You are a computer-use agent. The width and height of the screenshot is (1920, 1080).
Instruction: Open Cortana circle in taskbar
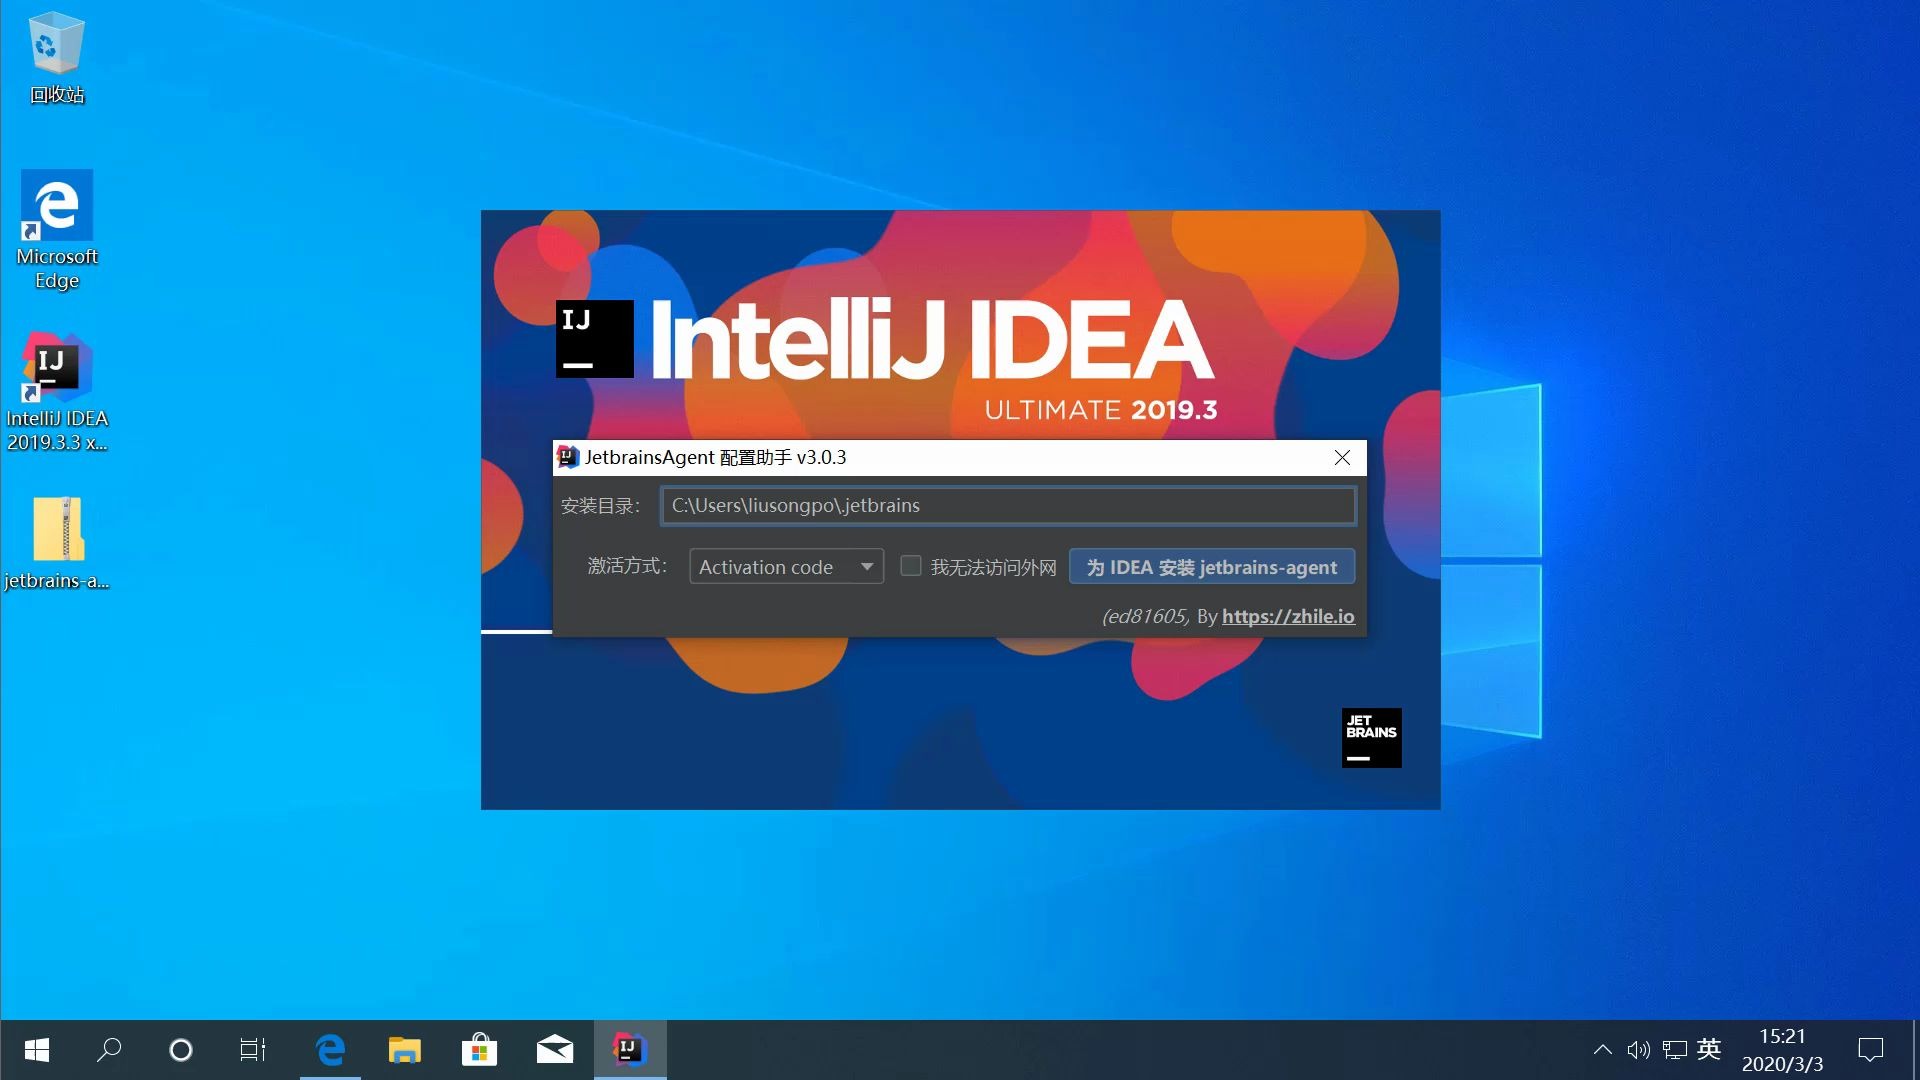coord(181,1050)
